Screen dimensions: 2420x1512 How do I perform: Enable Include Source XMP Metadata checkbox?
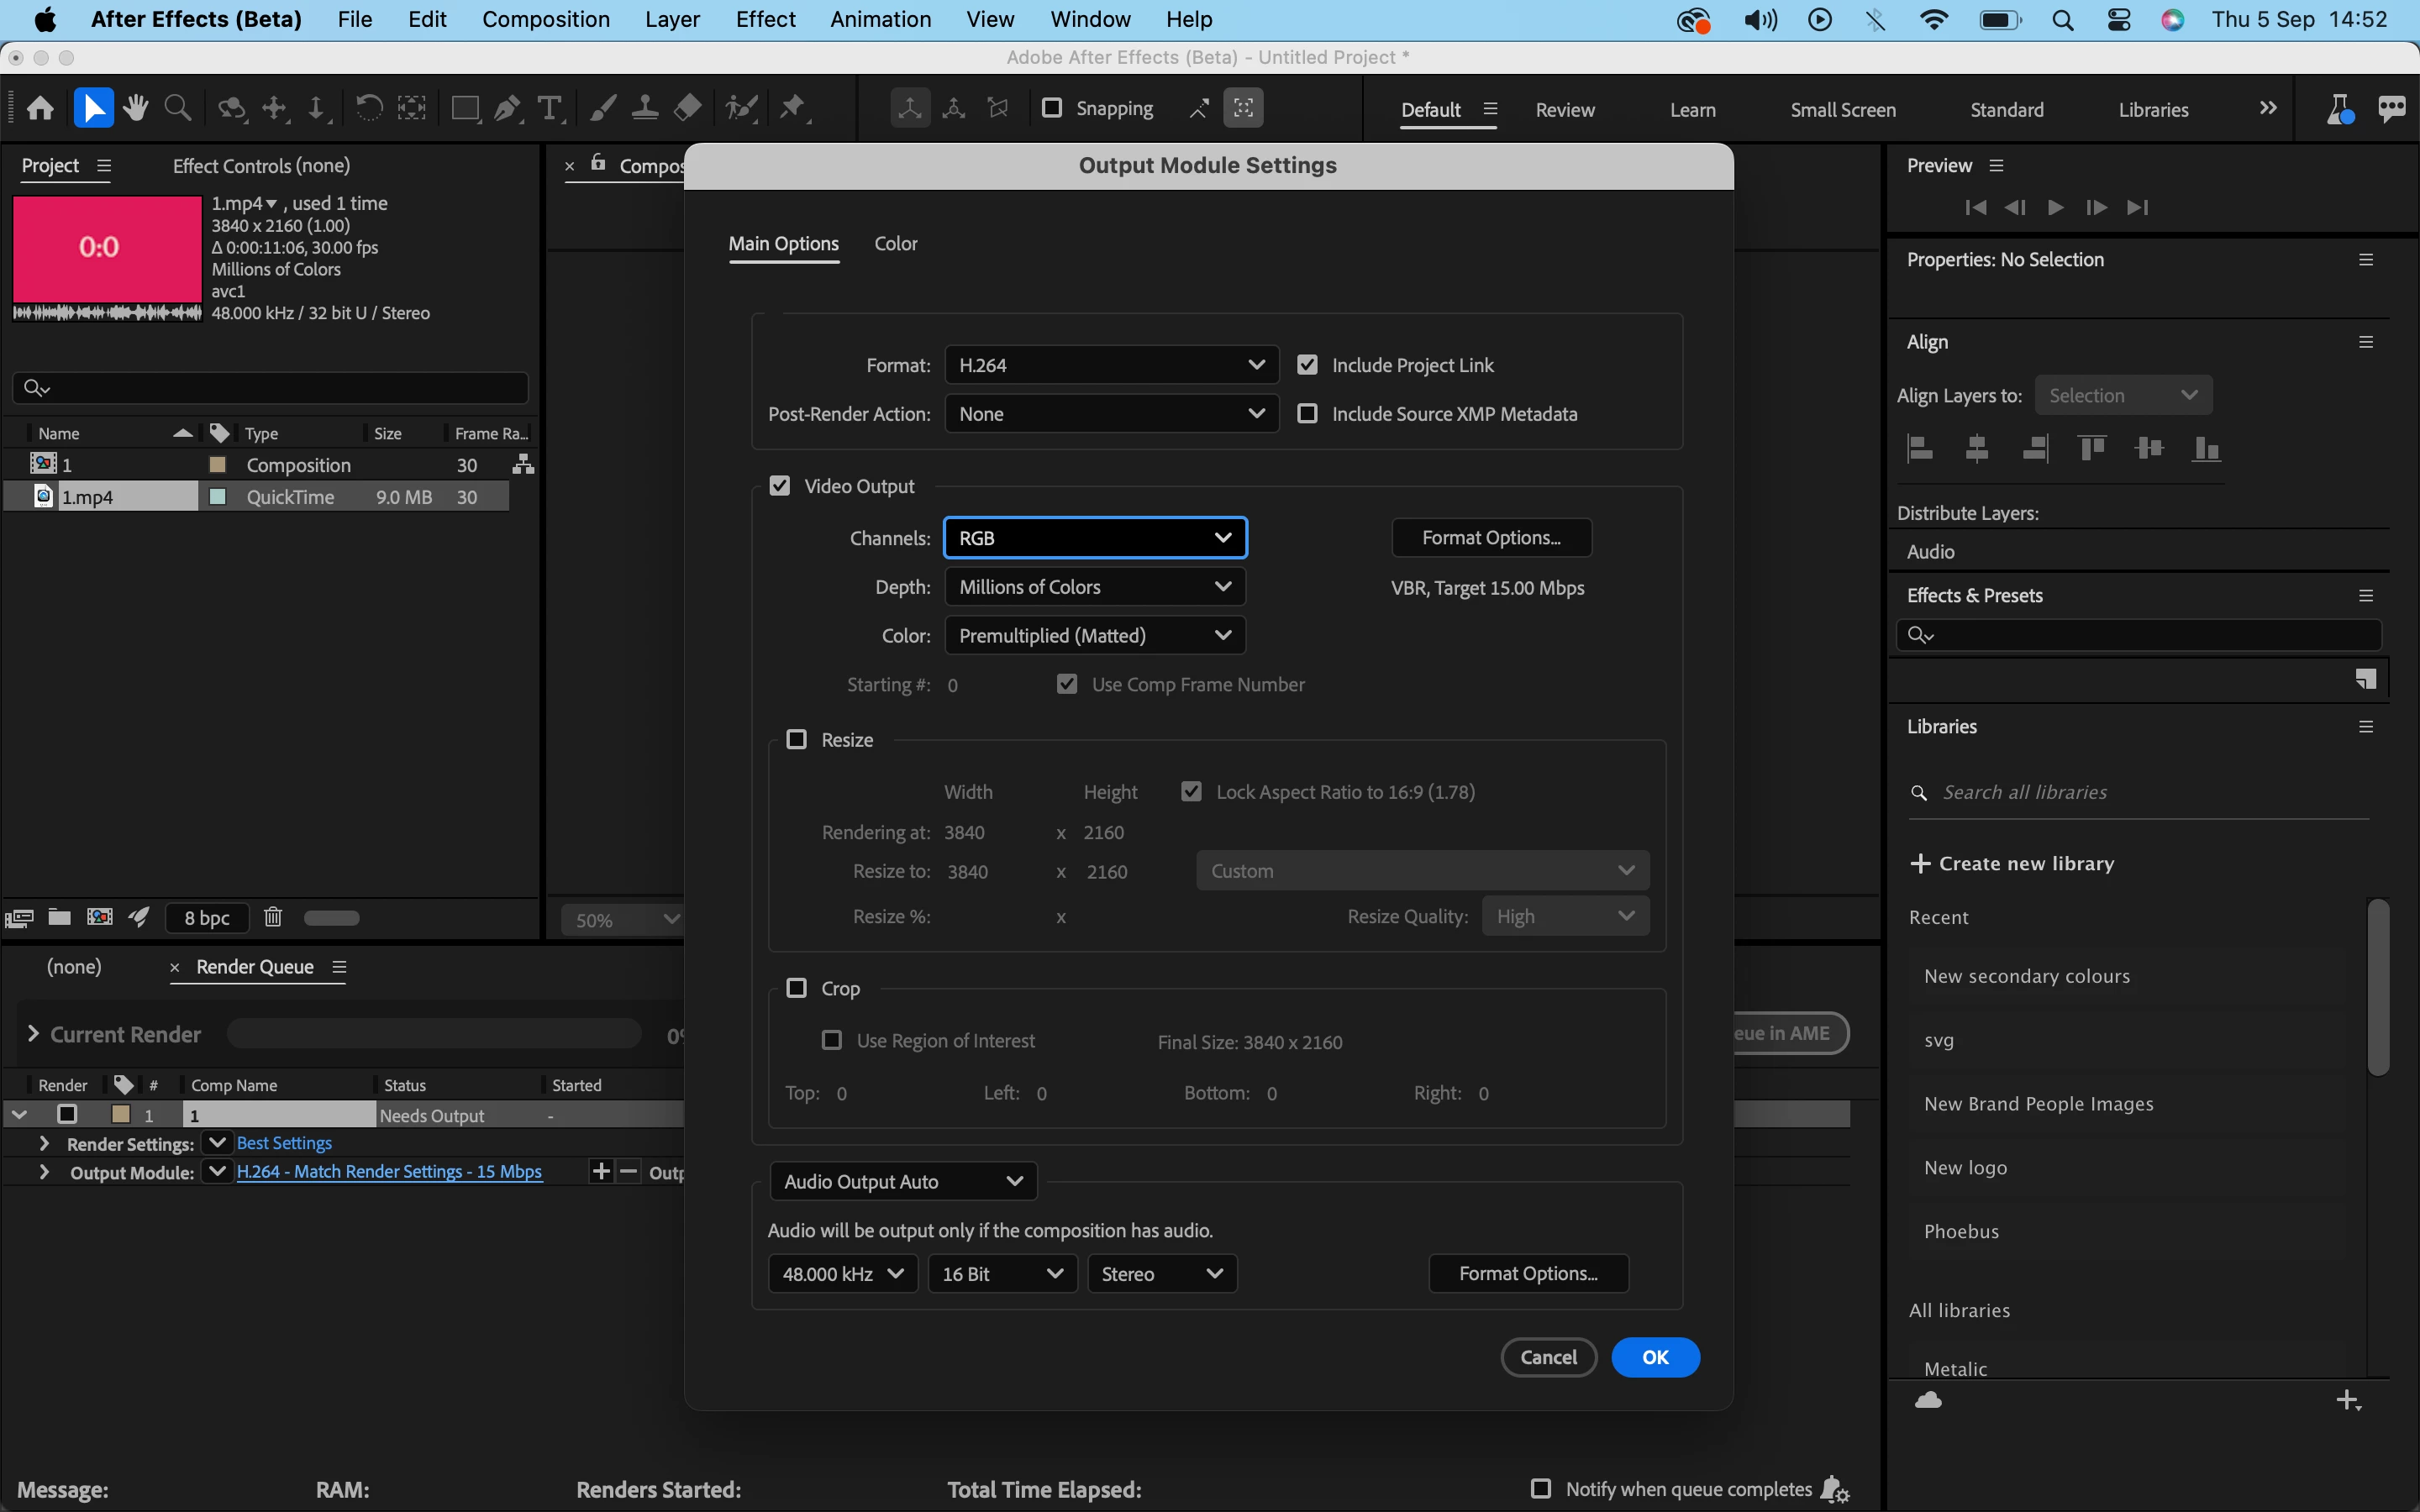click(1307, 413)
